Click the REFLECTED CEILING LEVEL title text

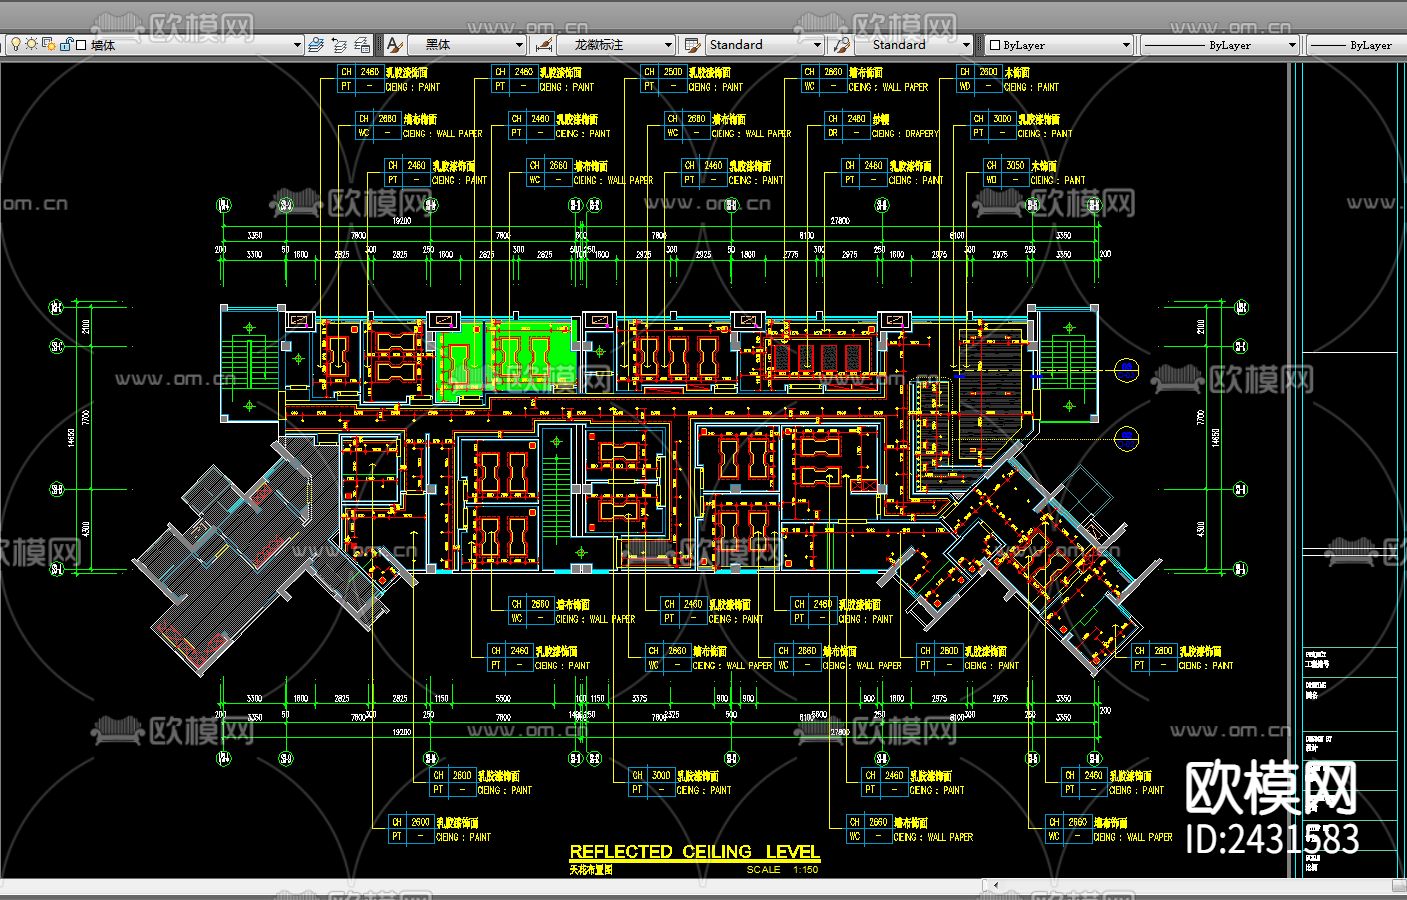click(x=694, y=852)
